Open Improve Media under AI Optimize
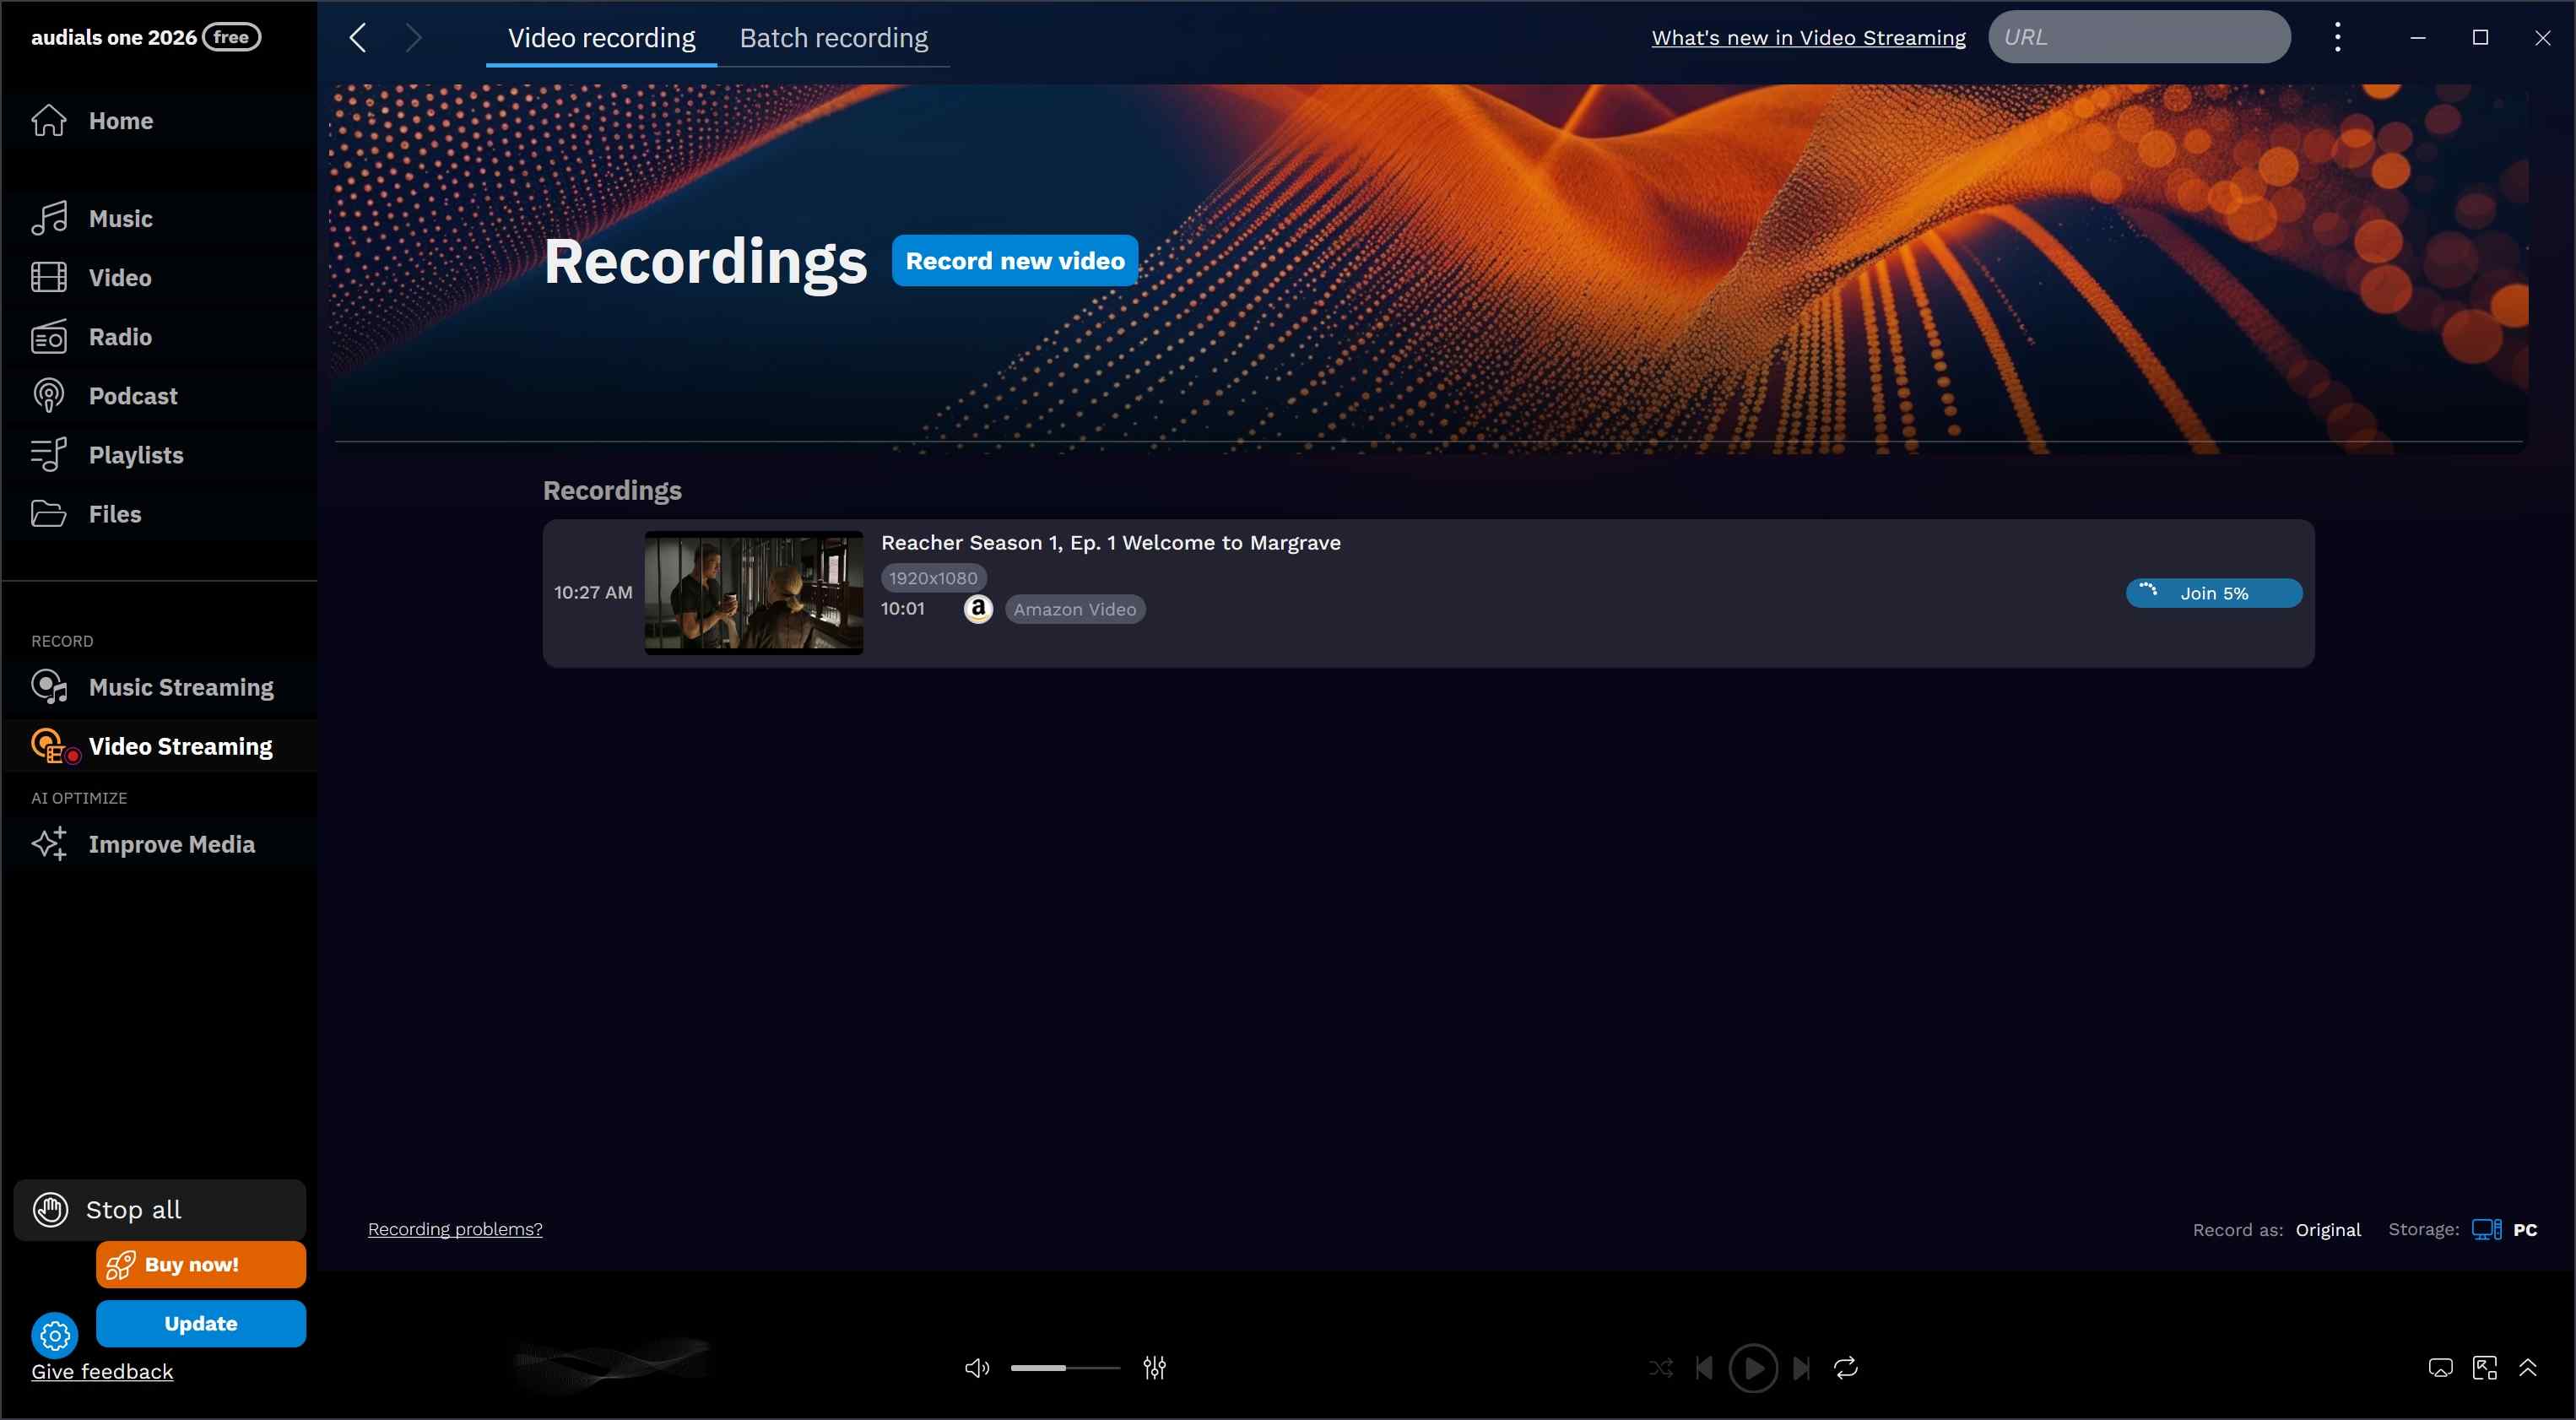 [172, 844]
